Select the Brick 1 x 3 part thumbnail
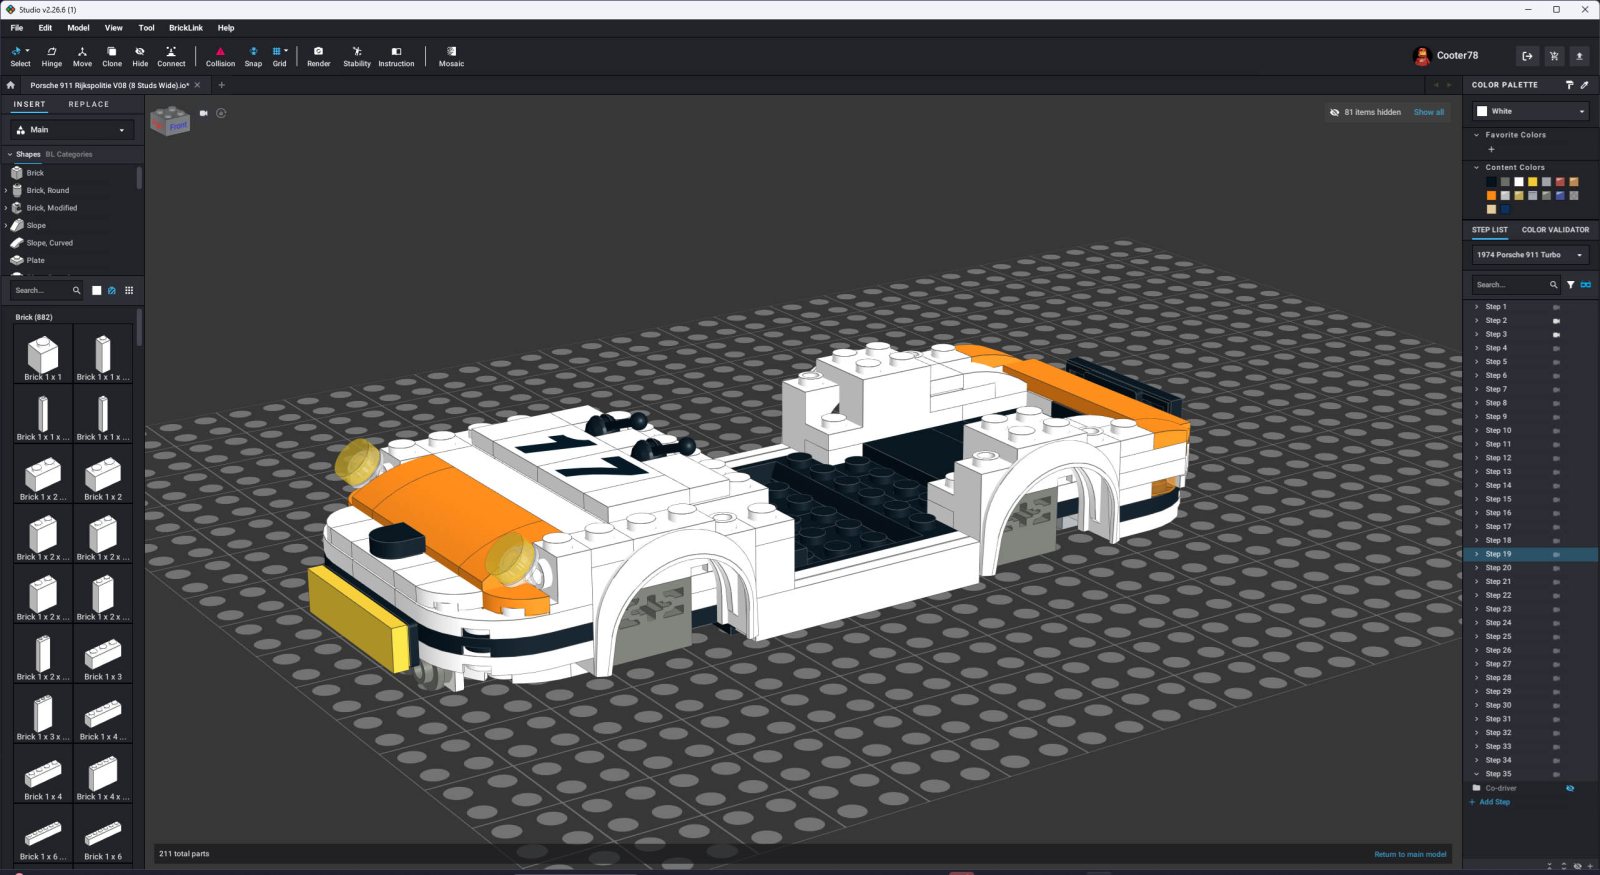1600x875 pixels. [103, 655]
